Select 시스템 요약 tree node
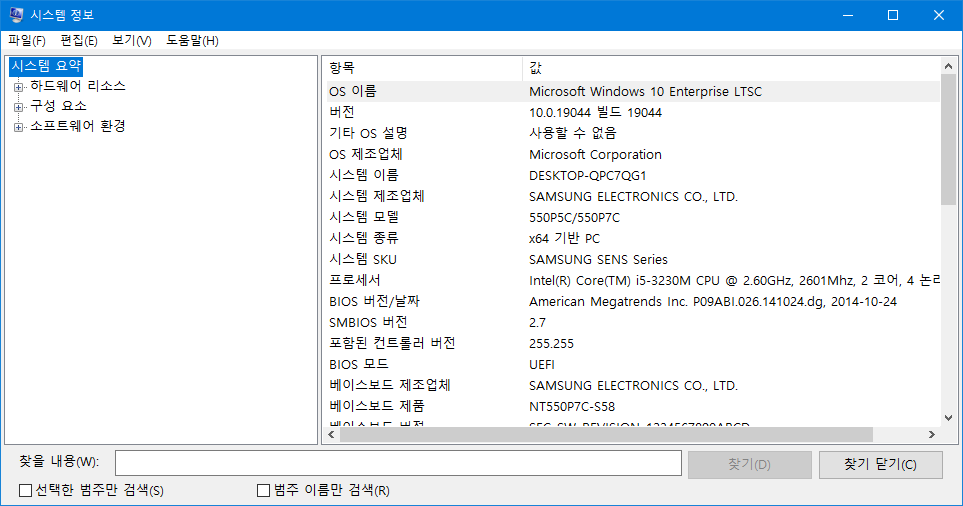 pos(46,66)
